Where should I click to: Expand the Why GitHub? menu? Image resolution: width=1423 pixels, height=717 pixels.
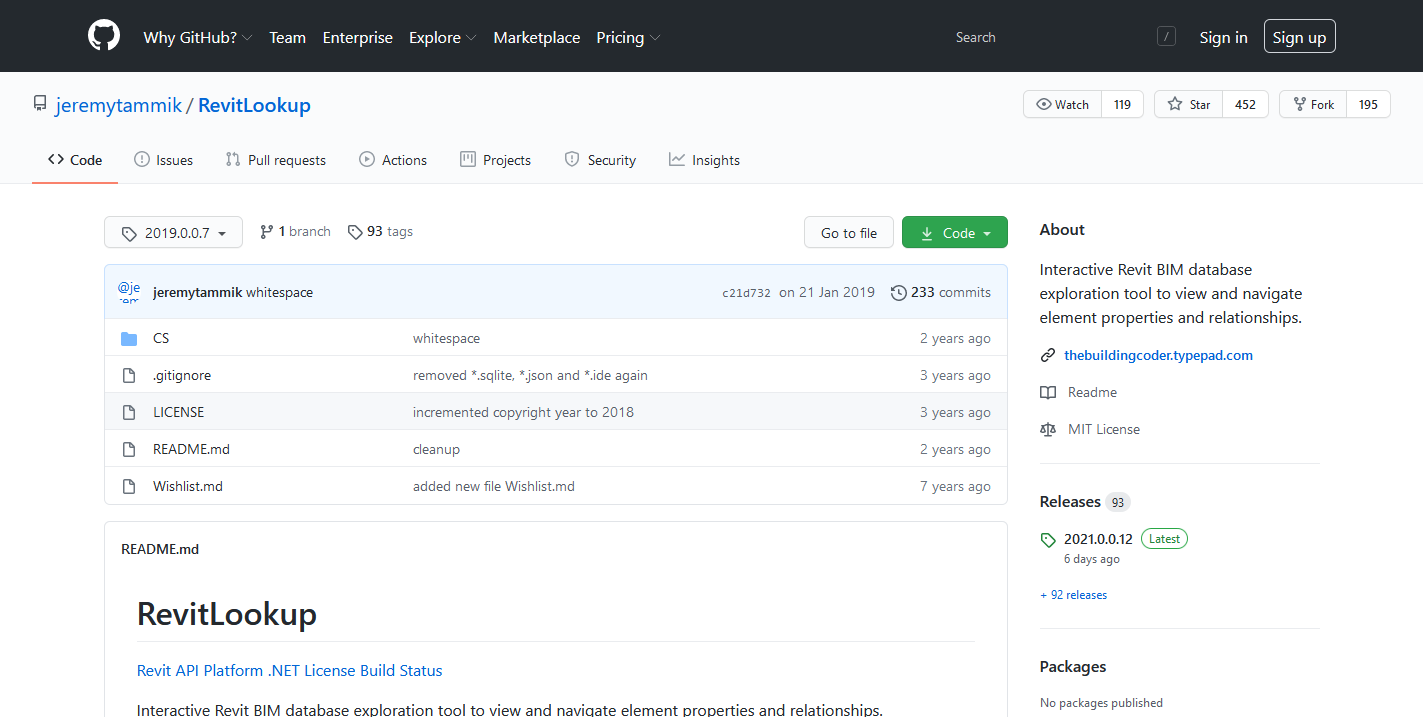pyautogui.click(x=197, y=38)
